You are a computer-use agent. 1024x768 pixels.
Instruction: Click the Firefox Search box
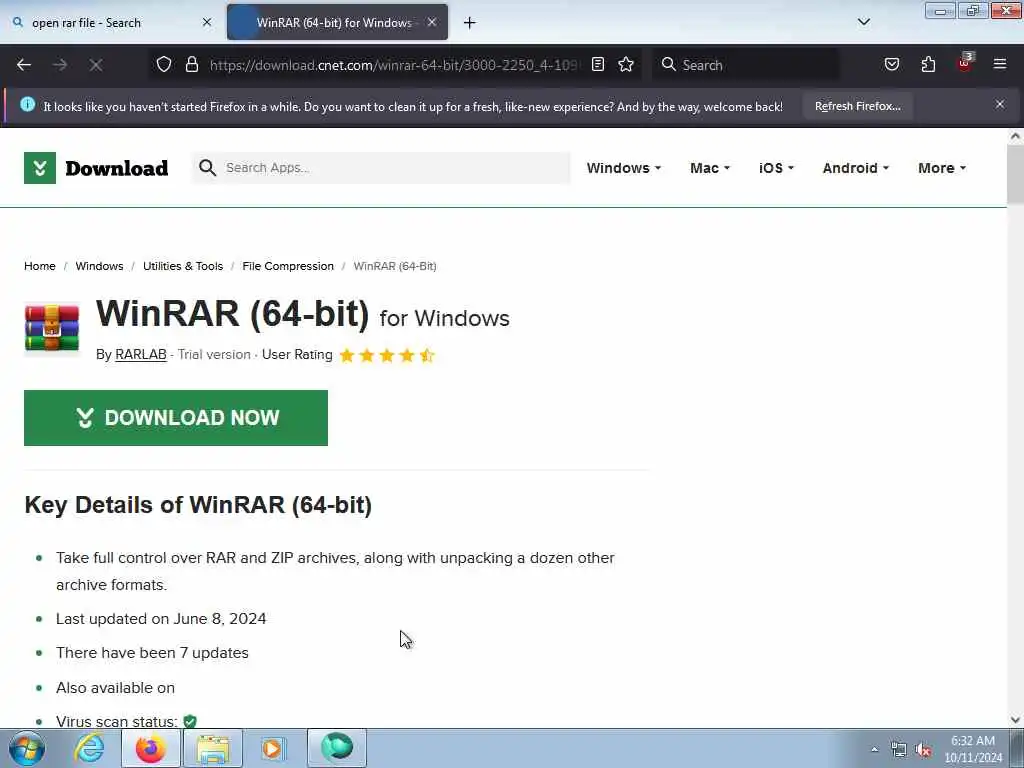click(x=746, y=65)
